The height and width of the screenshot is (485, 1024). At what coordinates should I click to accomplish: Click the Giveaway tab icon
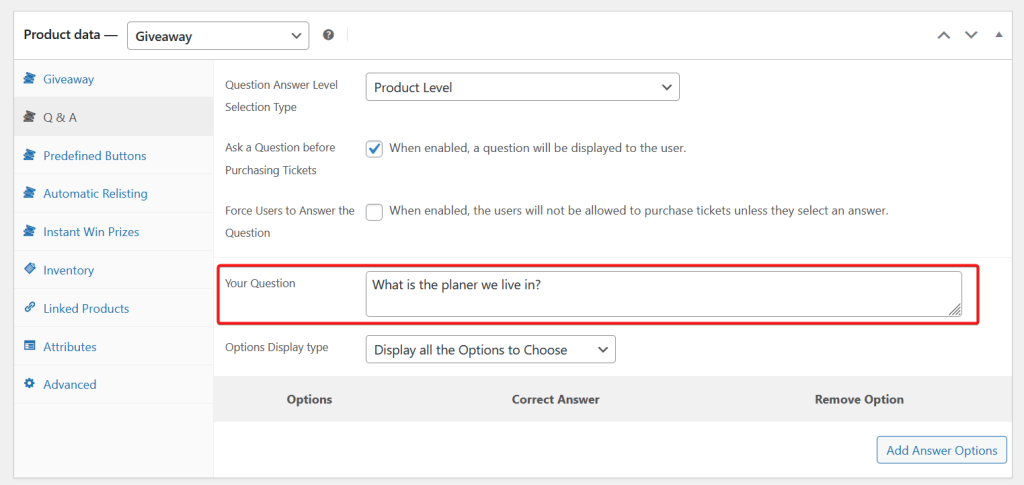point(30,79)
